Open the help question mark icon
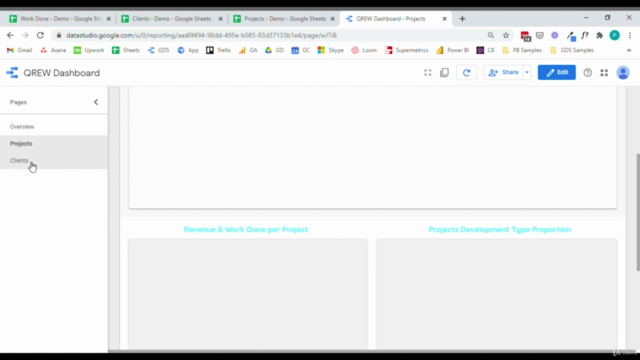 pos(587,73)
